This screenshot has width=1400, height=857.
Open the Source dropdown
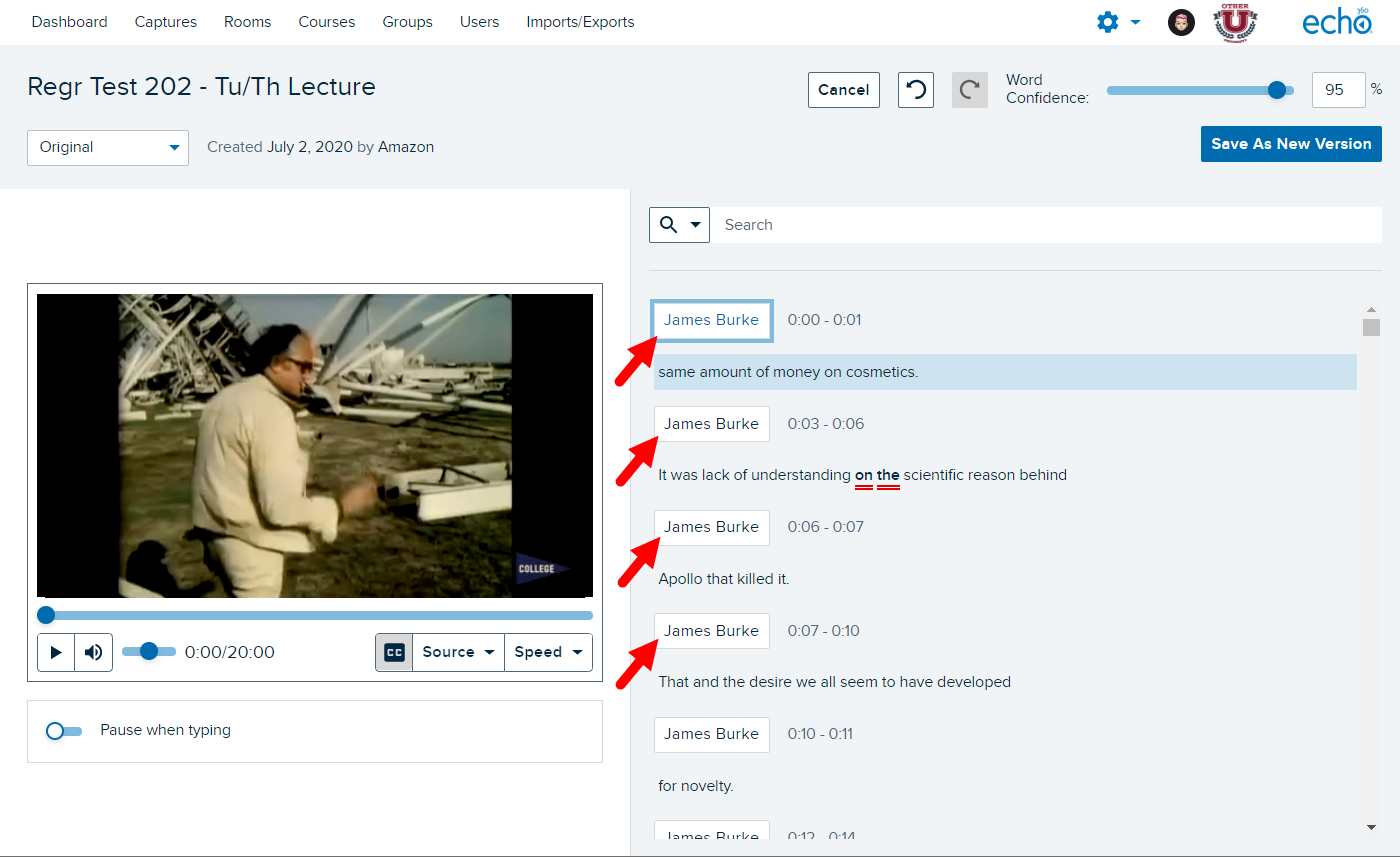pos(458,652)
